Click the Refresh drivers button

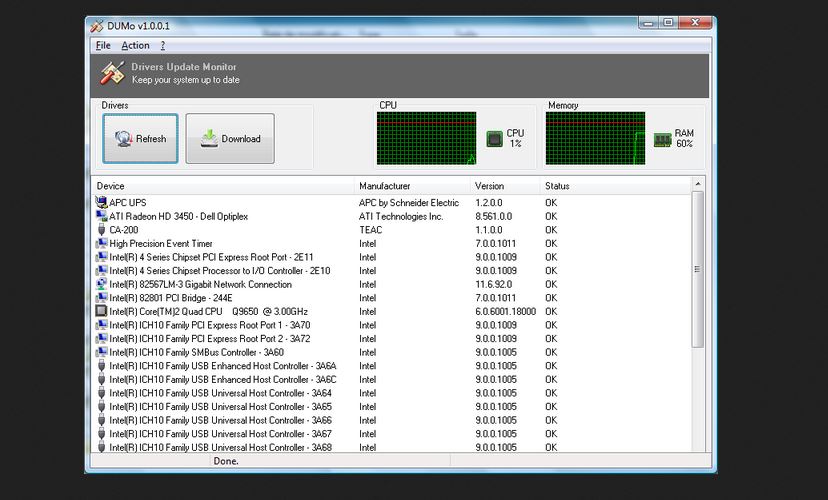point(140,139)
